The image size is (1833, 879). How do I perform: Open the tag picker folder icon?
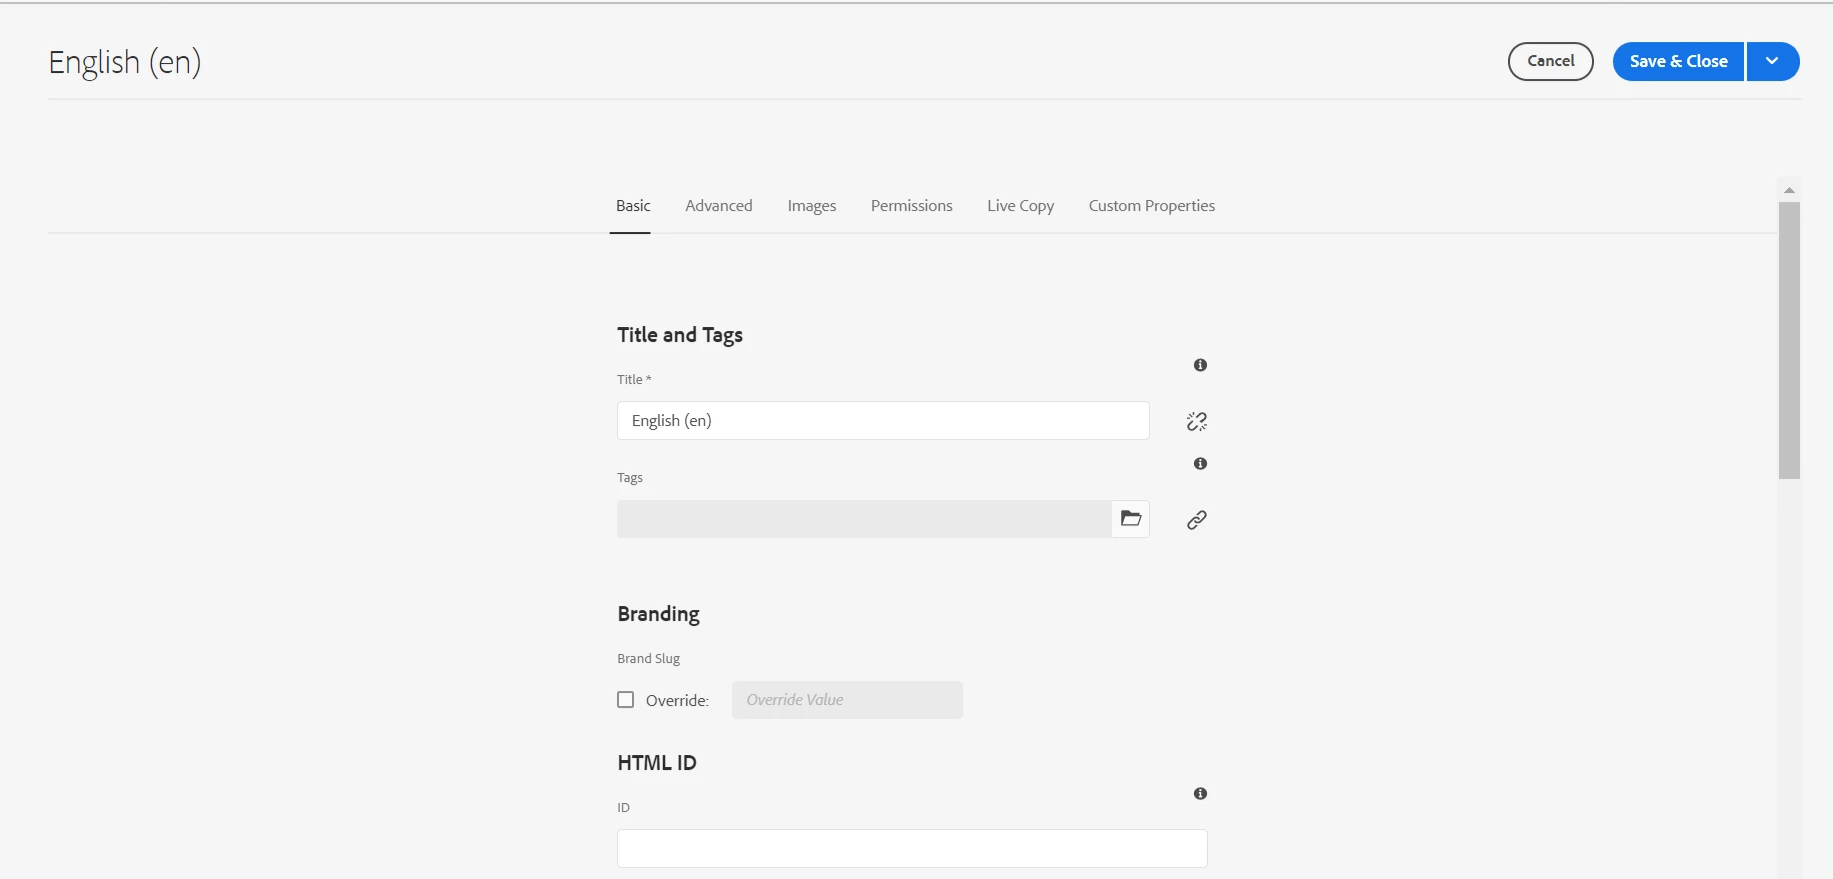tap(1131, 519)
